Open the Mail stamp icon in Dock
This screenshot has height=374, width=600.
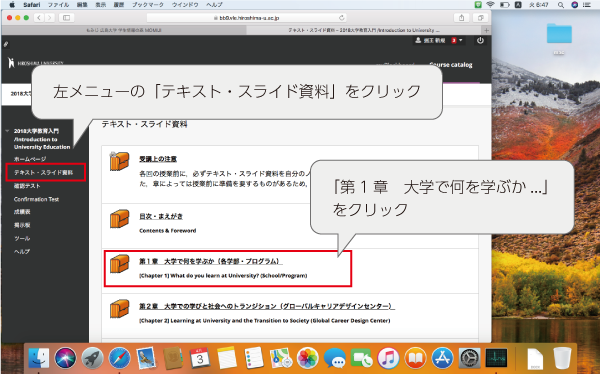[x=146, y=358]
